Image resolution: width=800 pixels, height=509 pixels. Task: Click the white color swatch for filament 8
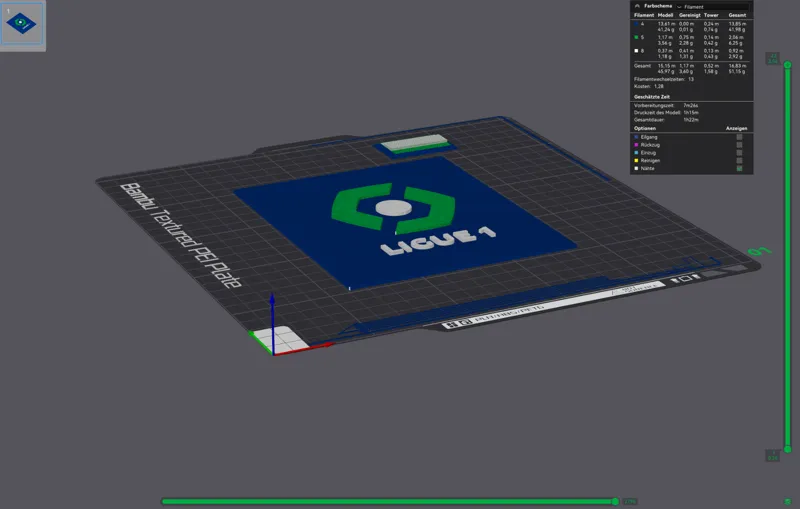tap(636, 51)
